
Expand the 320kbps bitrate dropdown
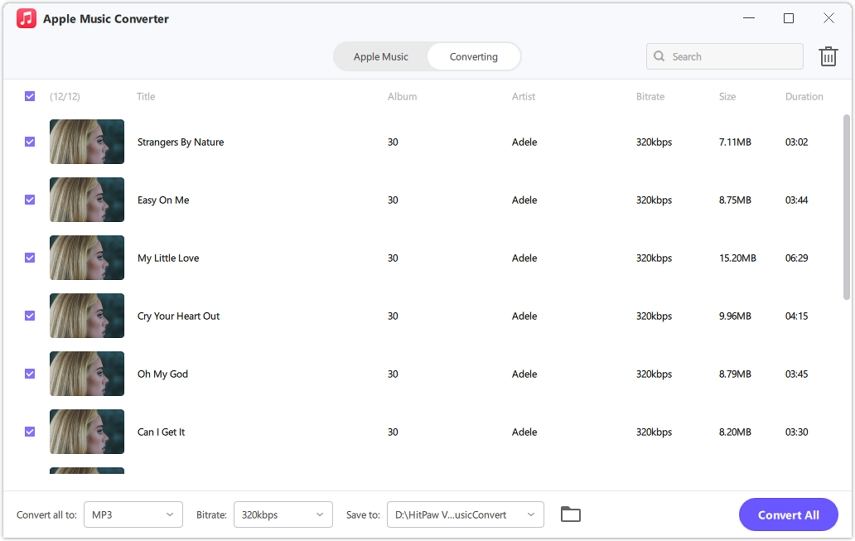[x=283, y=514]
